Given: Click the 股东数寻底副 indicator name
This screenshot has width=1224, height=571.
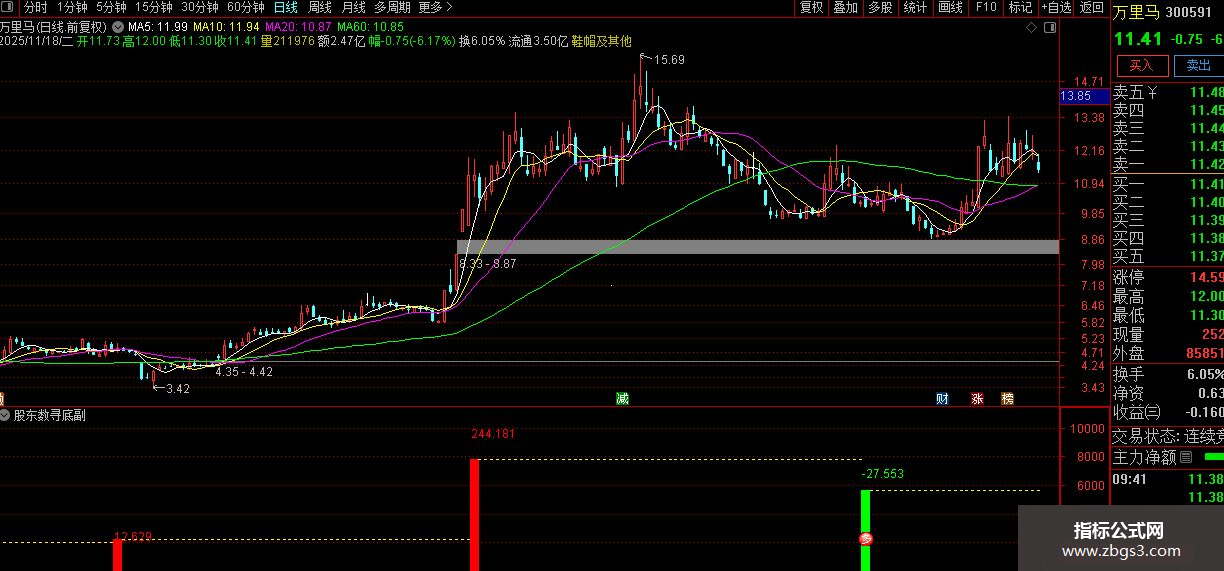Looking at the screenshot, I should point(49,415).
